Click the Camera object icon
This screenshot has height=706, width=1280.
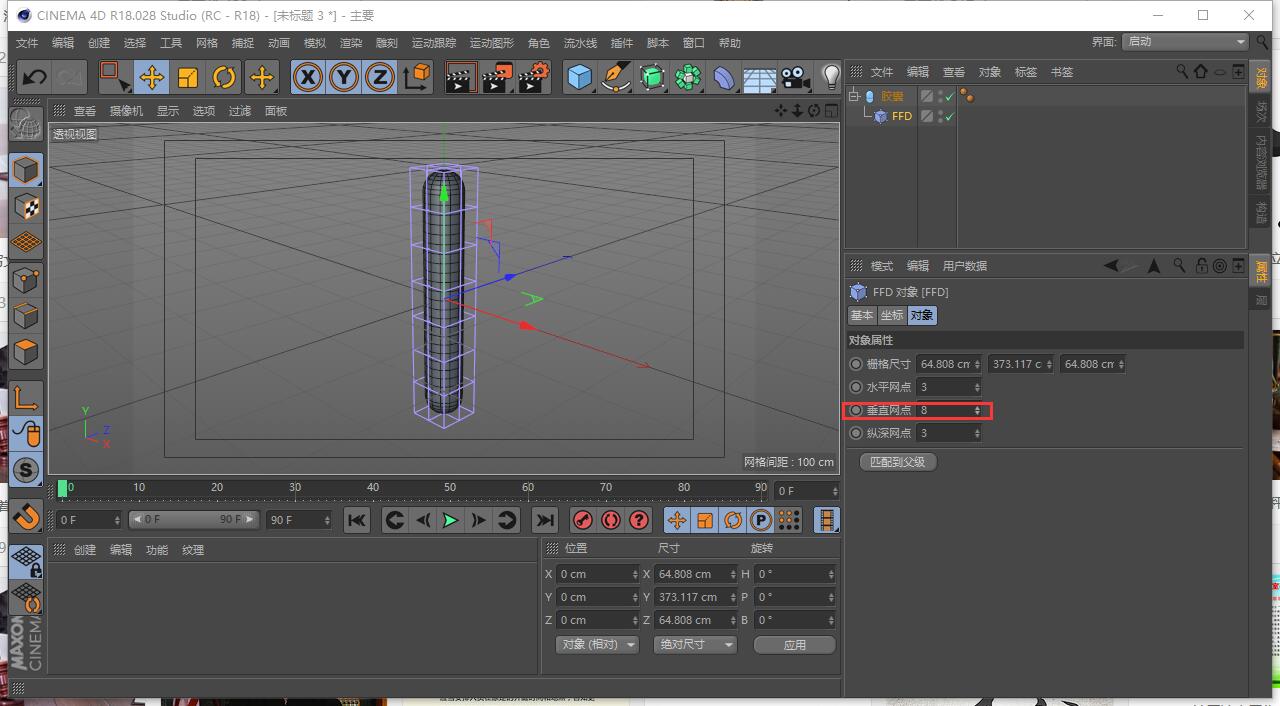tap(795, 77)
